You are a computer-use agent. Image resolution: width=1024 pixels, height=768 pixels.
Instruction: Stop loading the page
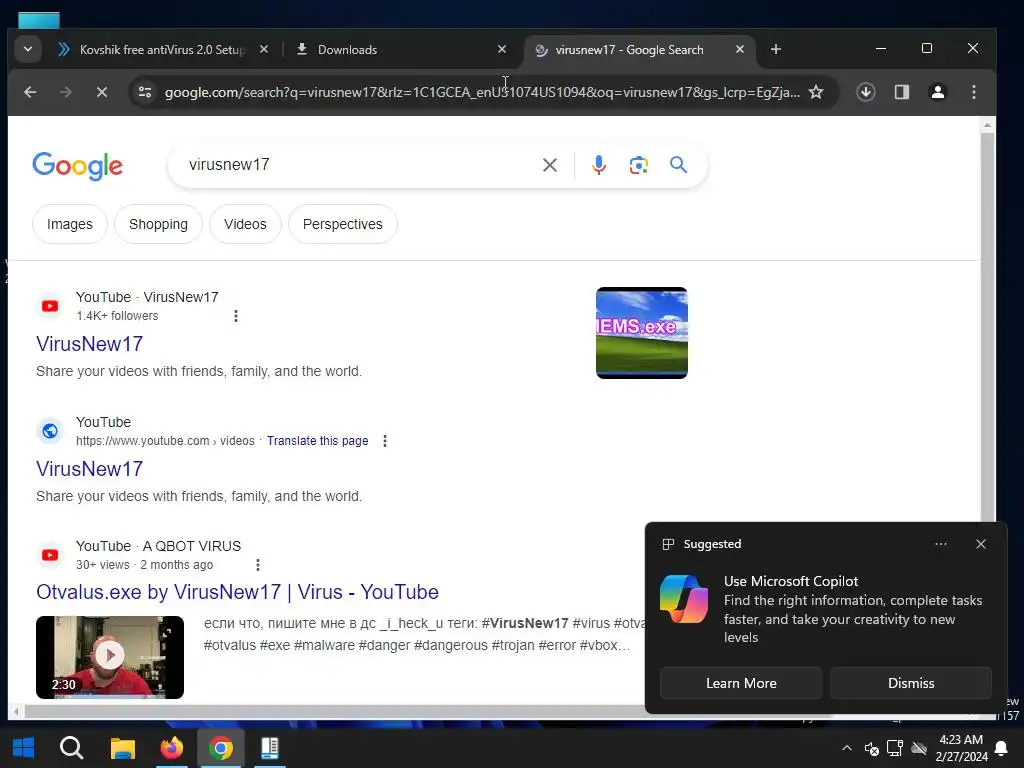pyautogui.click(x=102, y=92)
